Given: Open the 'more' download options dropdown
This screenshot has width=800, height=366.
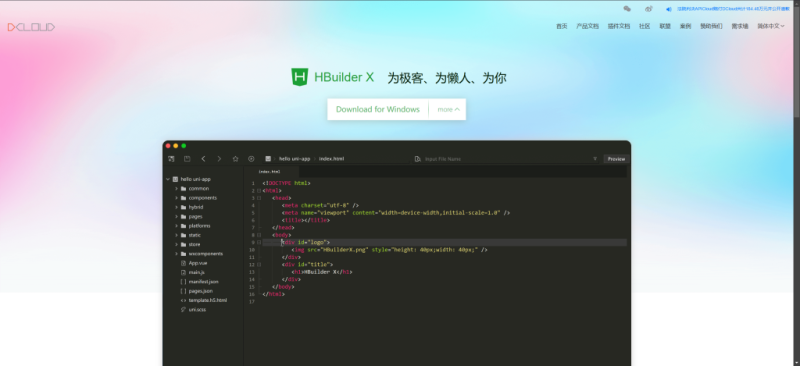Looking at the screenshot, I should pos(448,109).
